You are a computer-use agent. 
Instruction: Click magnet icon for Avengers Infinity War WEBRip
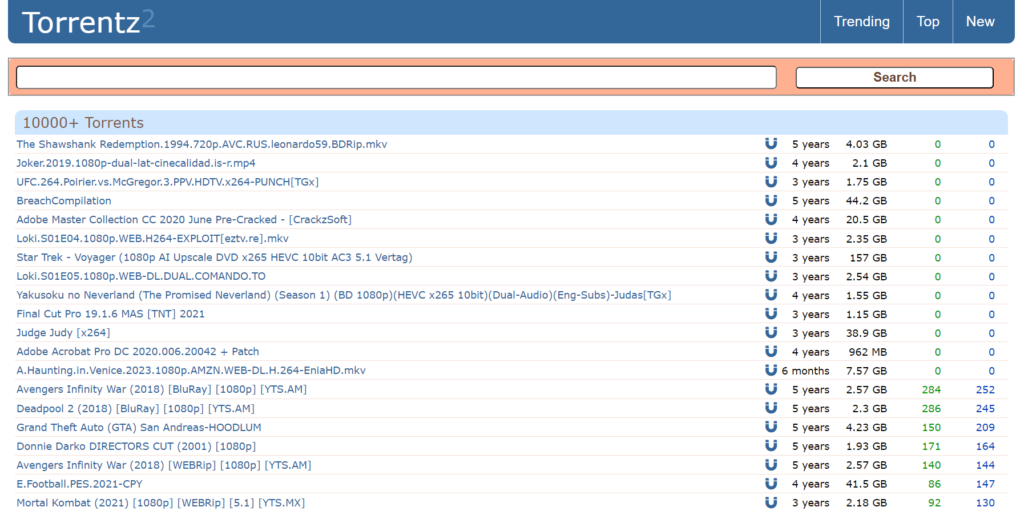(x=771, y=465)
